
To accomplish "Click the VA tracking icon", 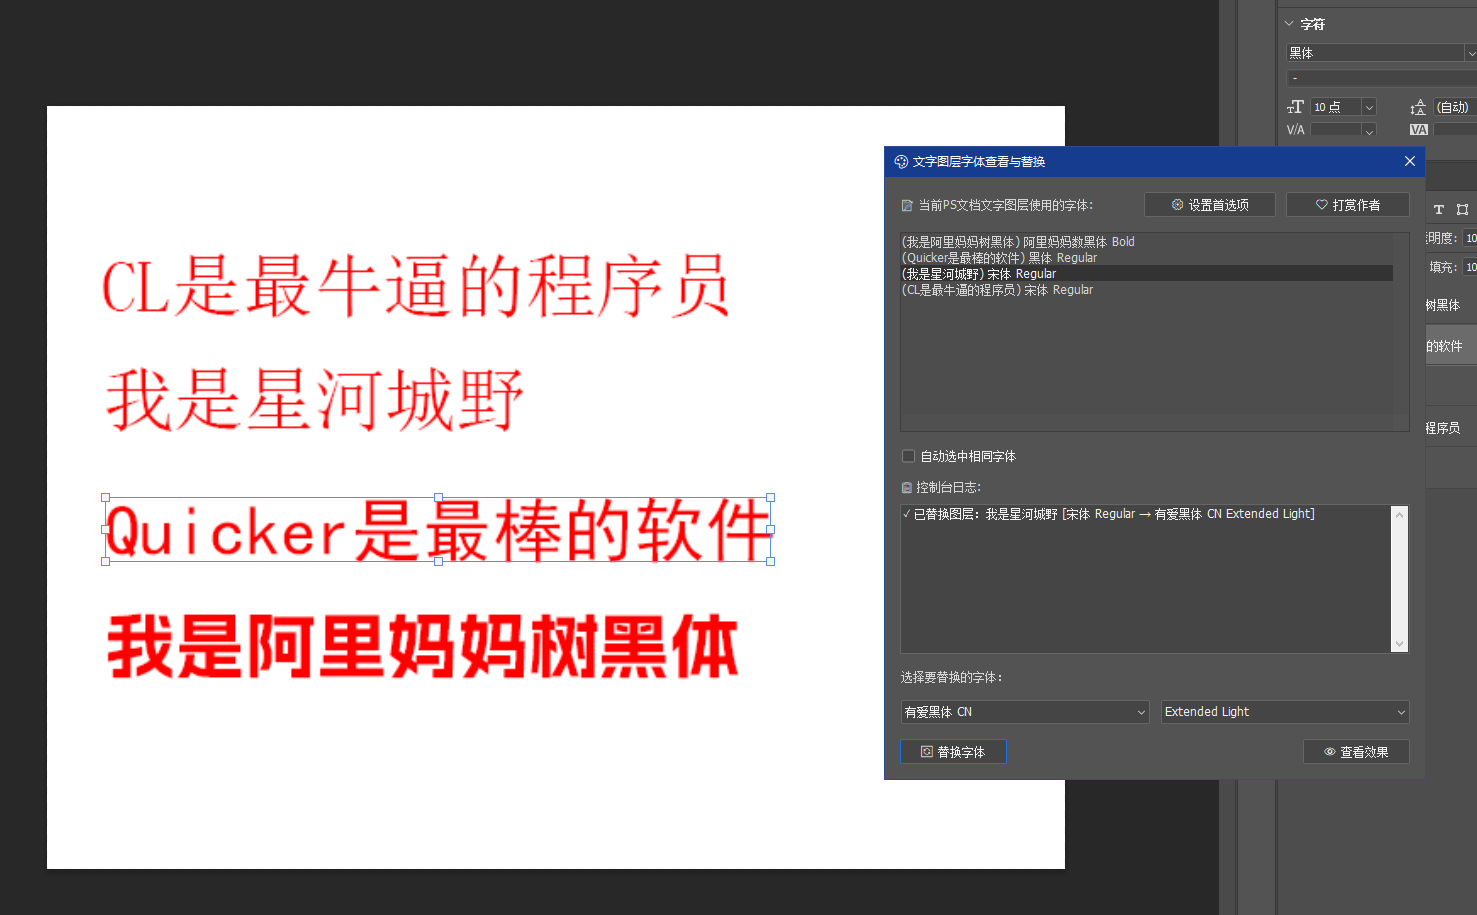I will [1418, 130].
